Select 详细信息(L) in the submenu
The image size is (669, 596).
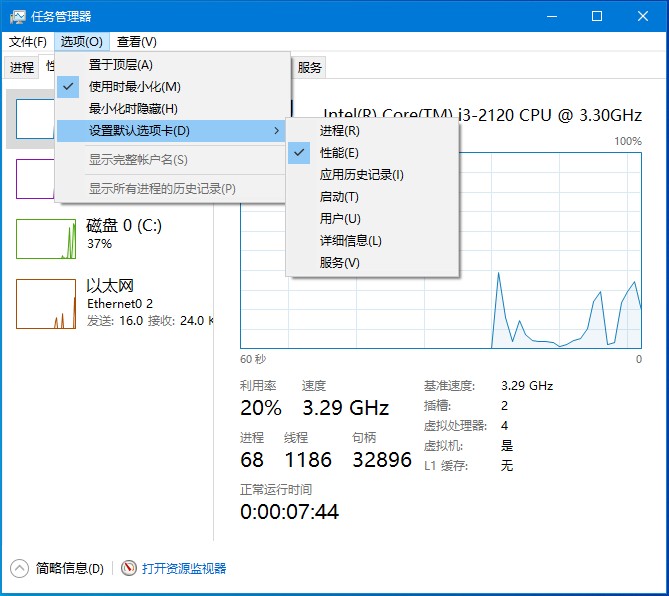coord(351,241)
